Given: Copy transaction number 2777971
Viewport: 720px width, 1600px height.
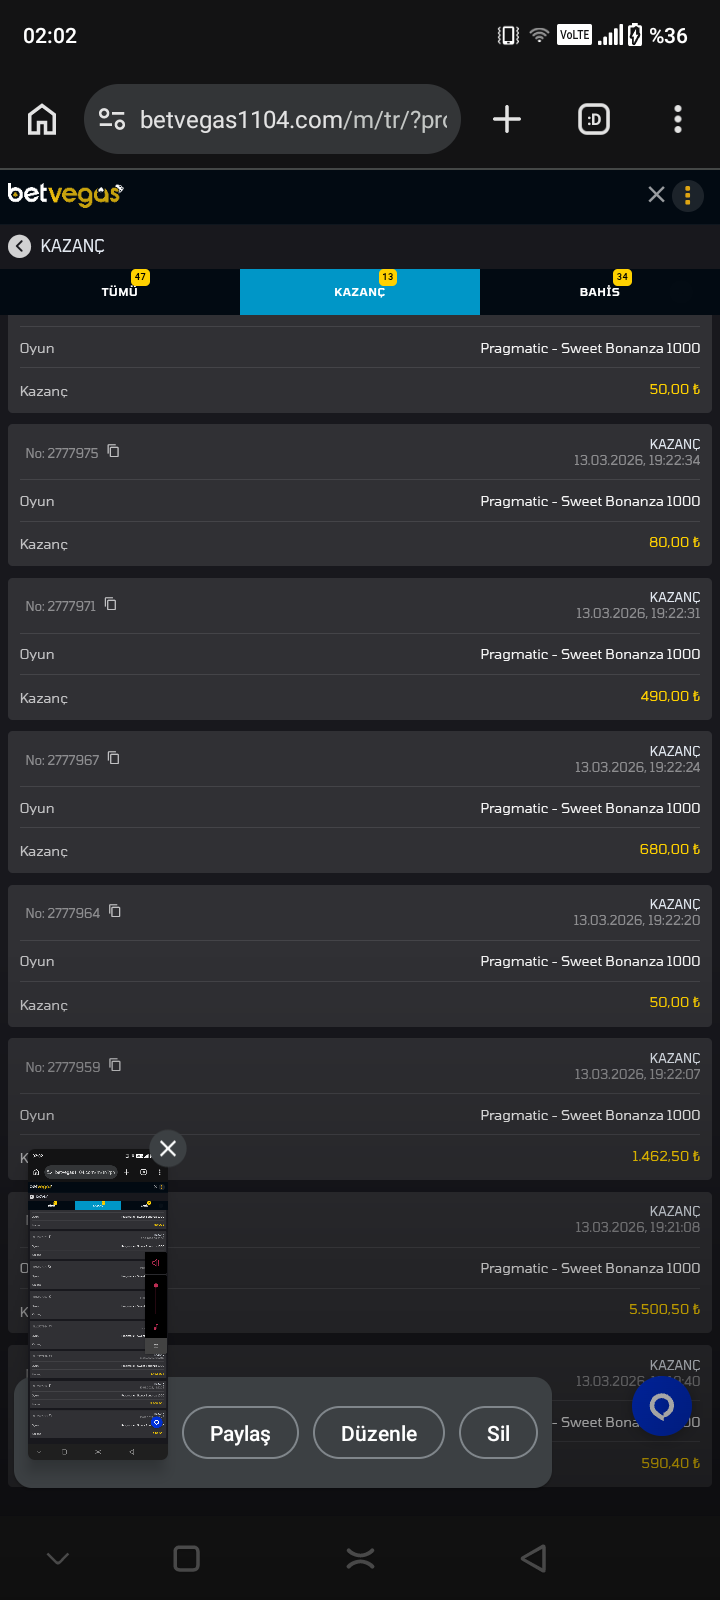Looking at the screenshot, I should coord(111,604).
